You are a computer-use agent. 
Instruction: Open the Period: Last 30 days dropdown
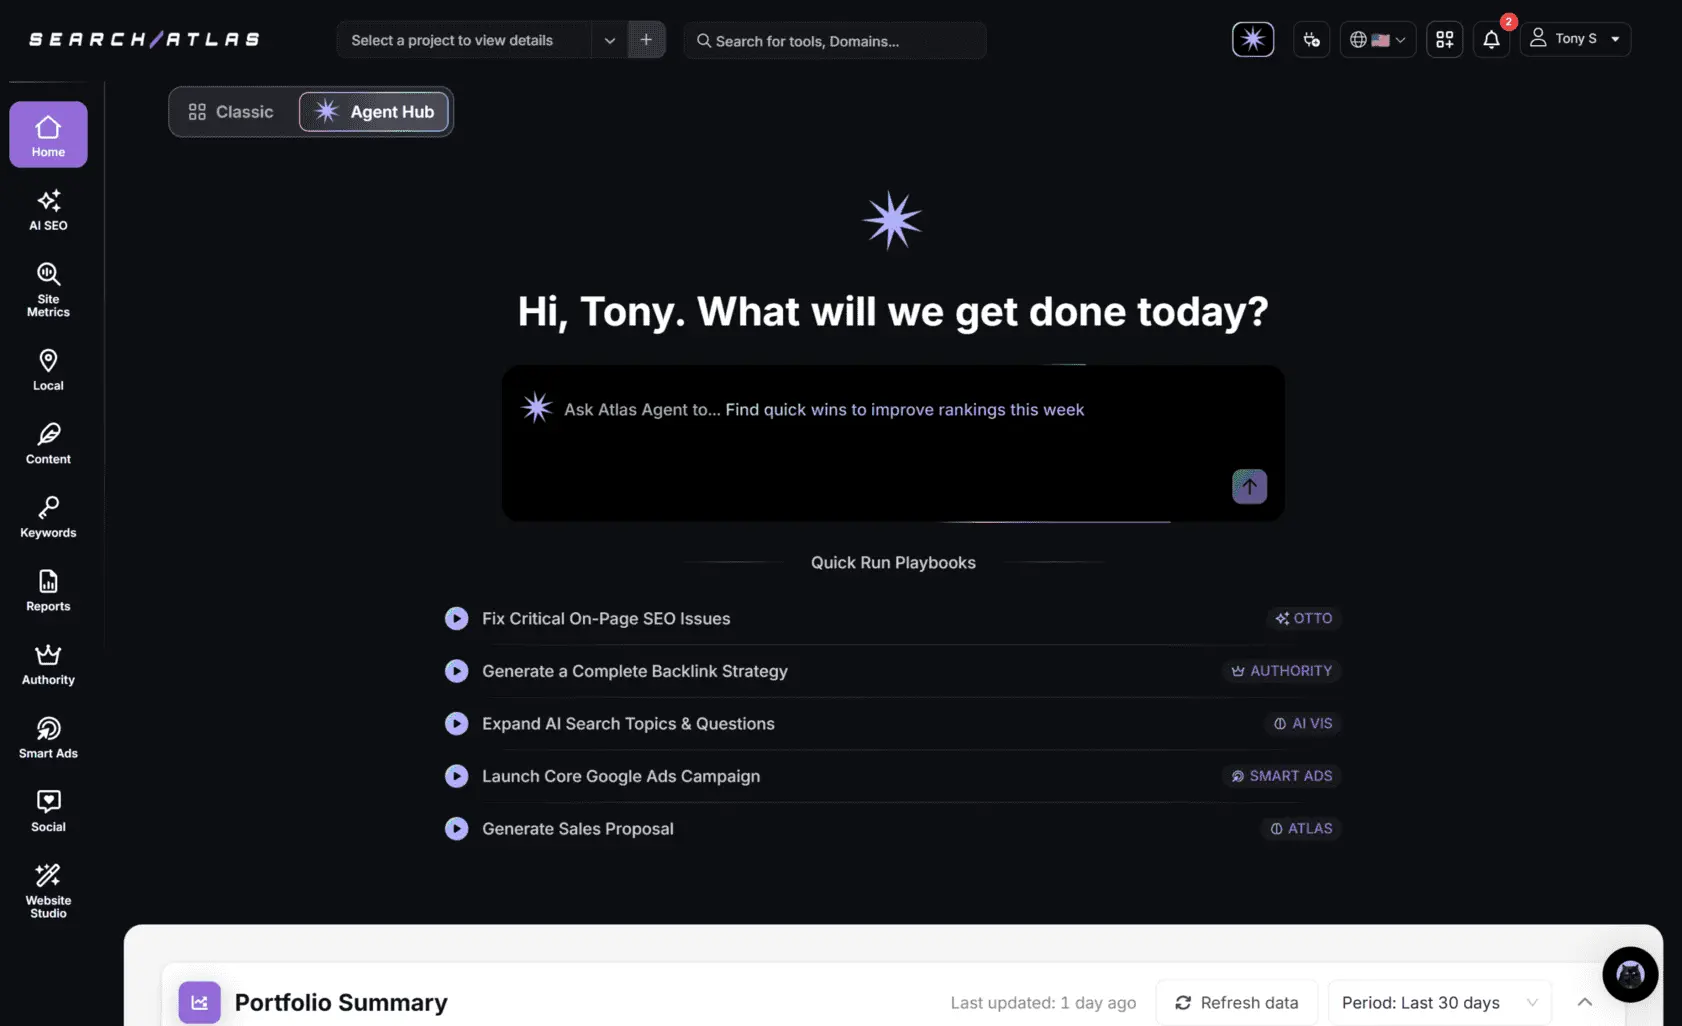coord(1439,1002)
